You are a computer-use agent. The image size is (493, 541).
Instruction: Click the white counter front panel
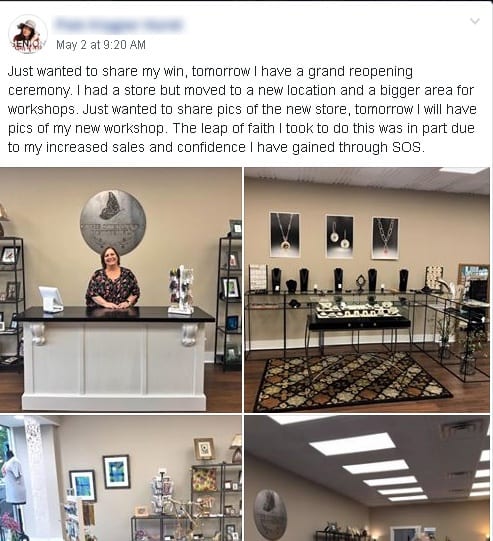click(x=114, y=364)
